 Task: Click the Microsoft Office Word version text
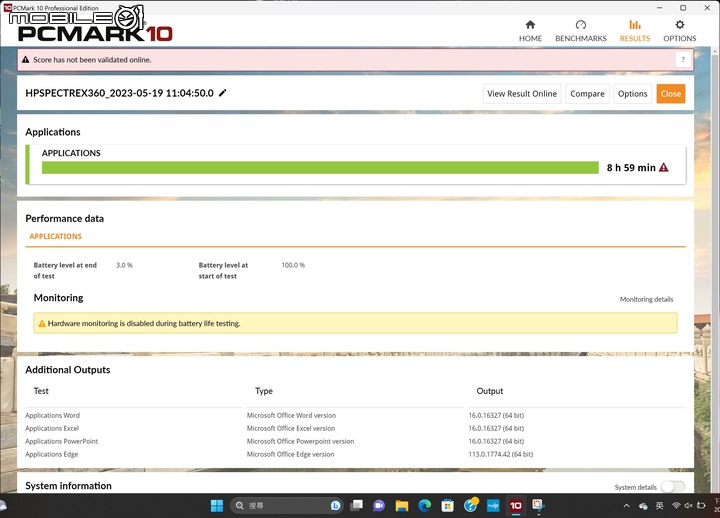(291, 415)
